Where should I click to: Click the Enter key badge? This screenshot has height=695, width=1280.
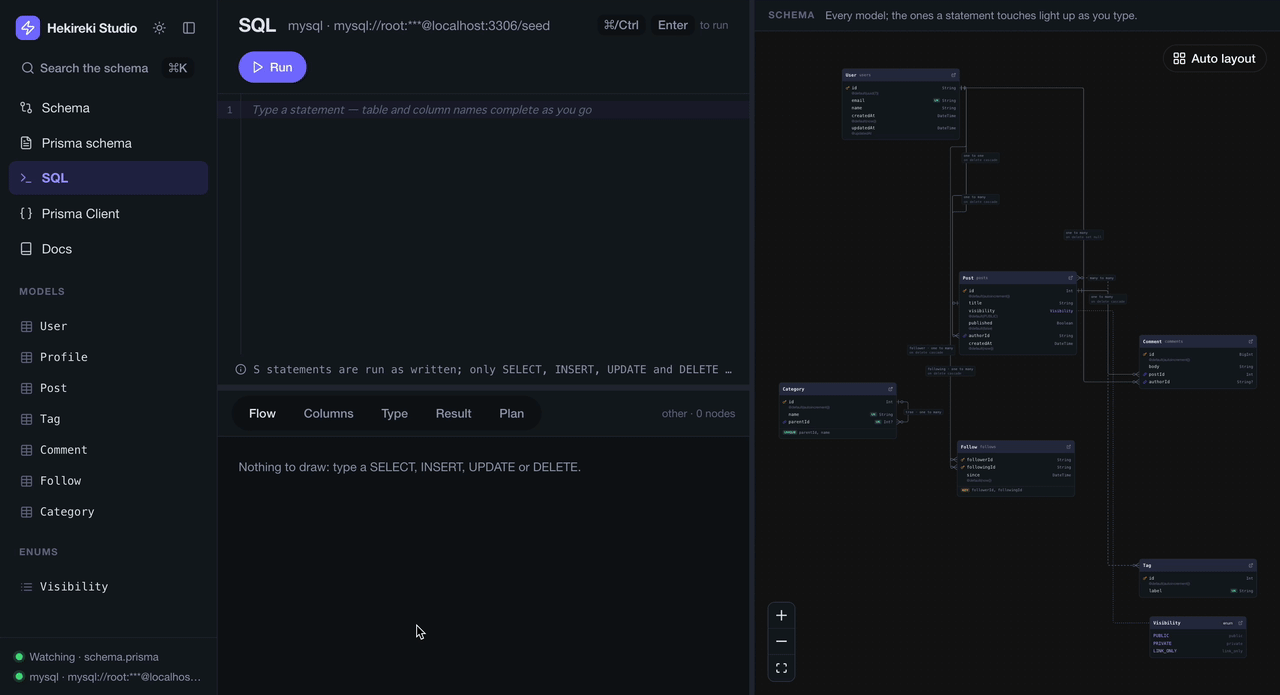(x=672, y=25)
